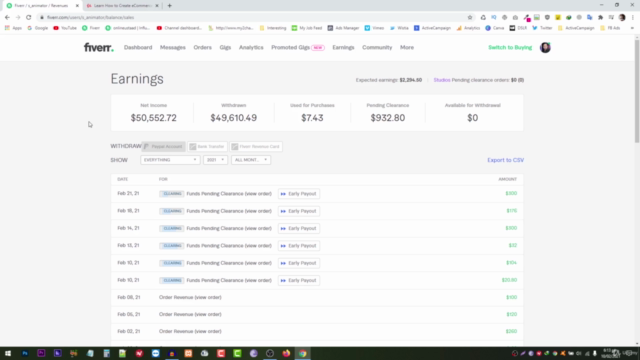Expand the EVERYTHING filter dropdown
Screen dimensions: 640x360
(x=170, y=160)
